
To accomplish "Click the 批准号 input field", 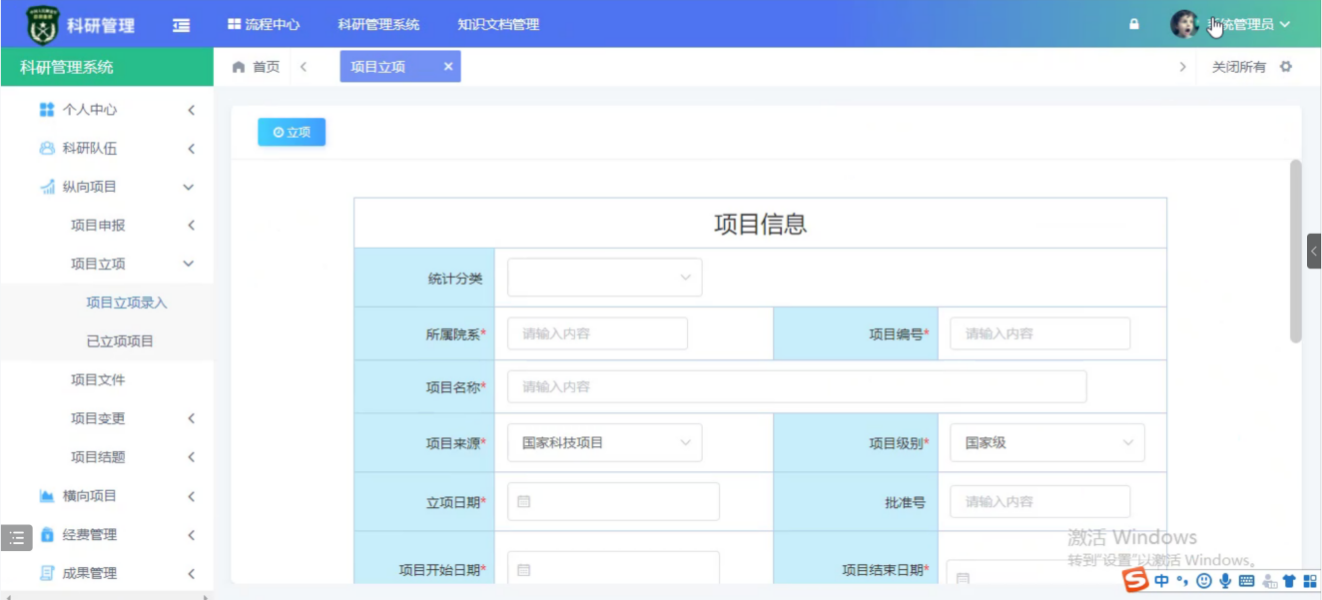I will pyautogui.click(x=1040, y=501).
